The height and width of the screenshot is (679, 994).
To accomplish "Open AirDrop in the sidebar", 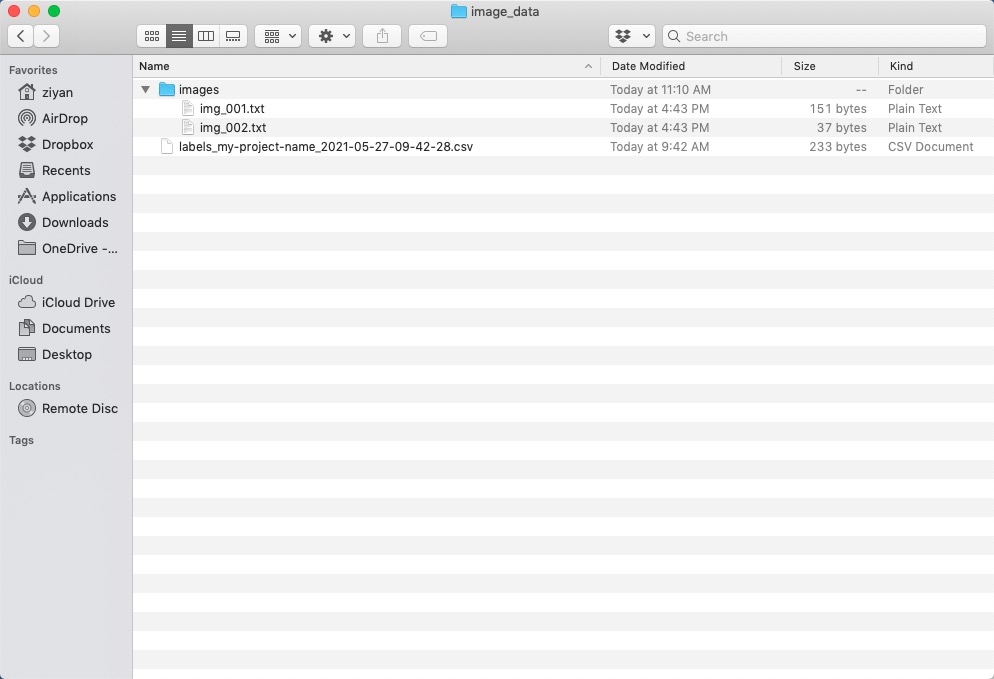I will [64, 118].
